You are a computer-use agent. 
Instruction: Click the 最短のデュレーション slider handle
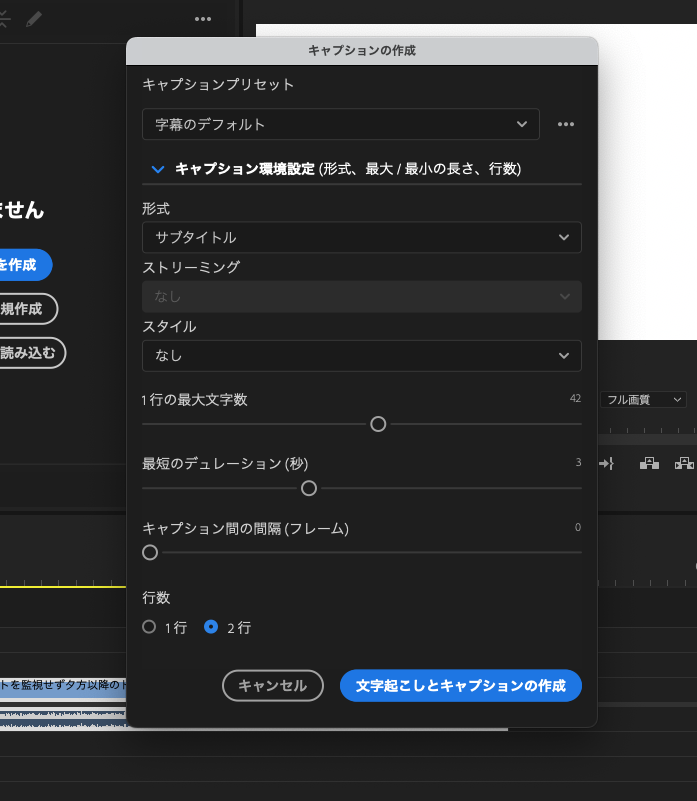[x=309, y=488]
